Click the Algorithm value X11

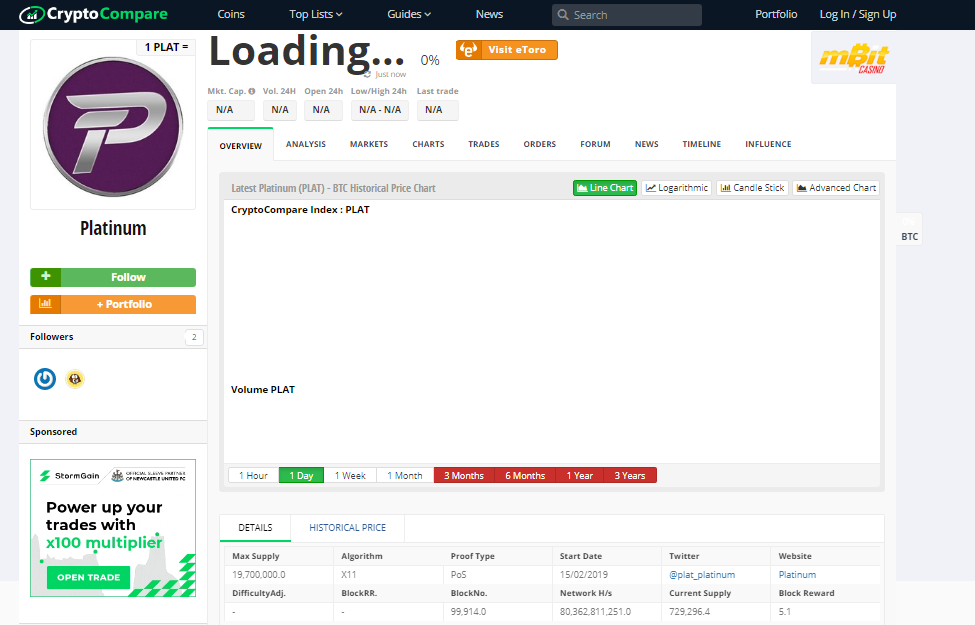click(x=349, y=575)
